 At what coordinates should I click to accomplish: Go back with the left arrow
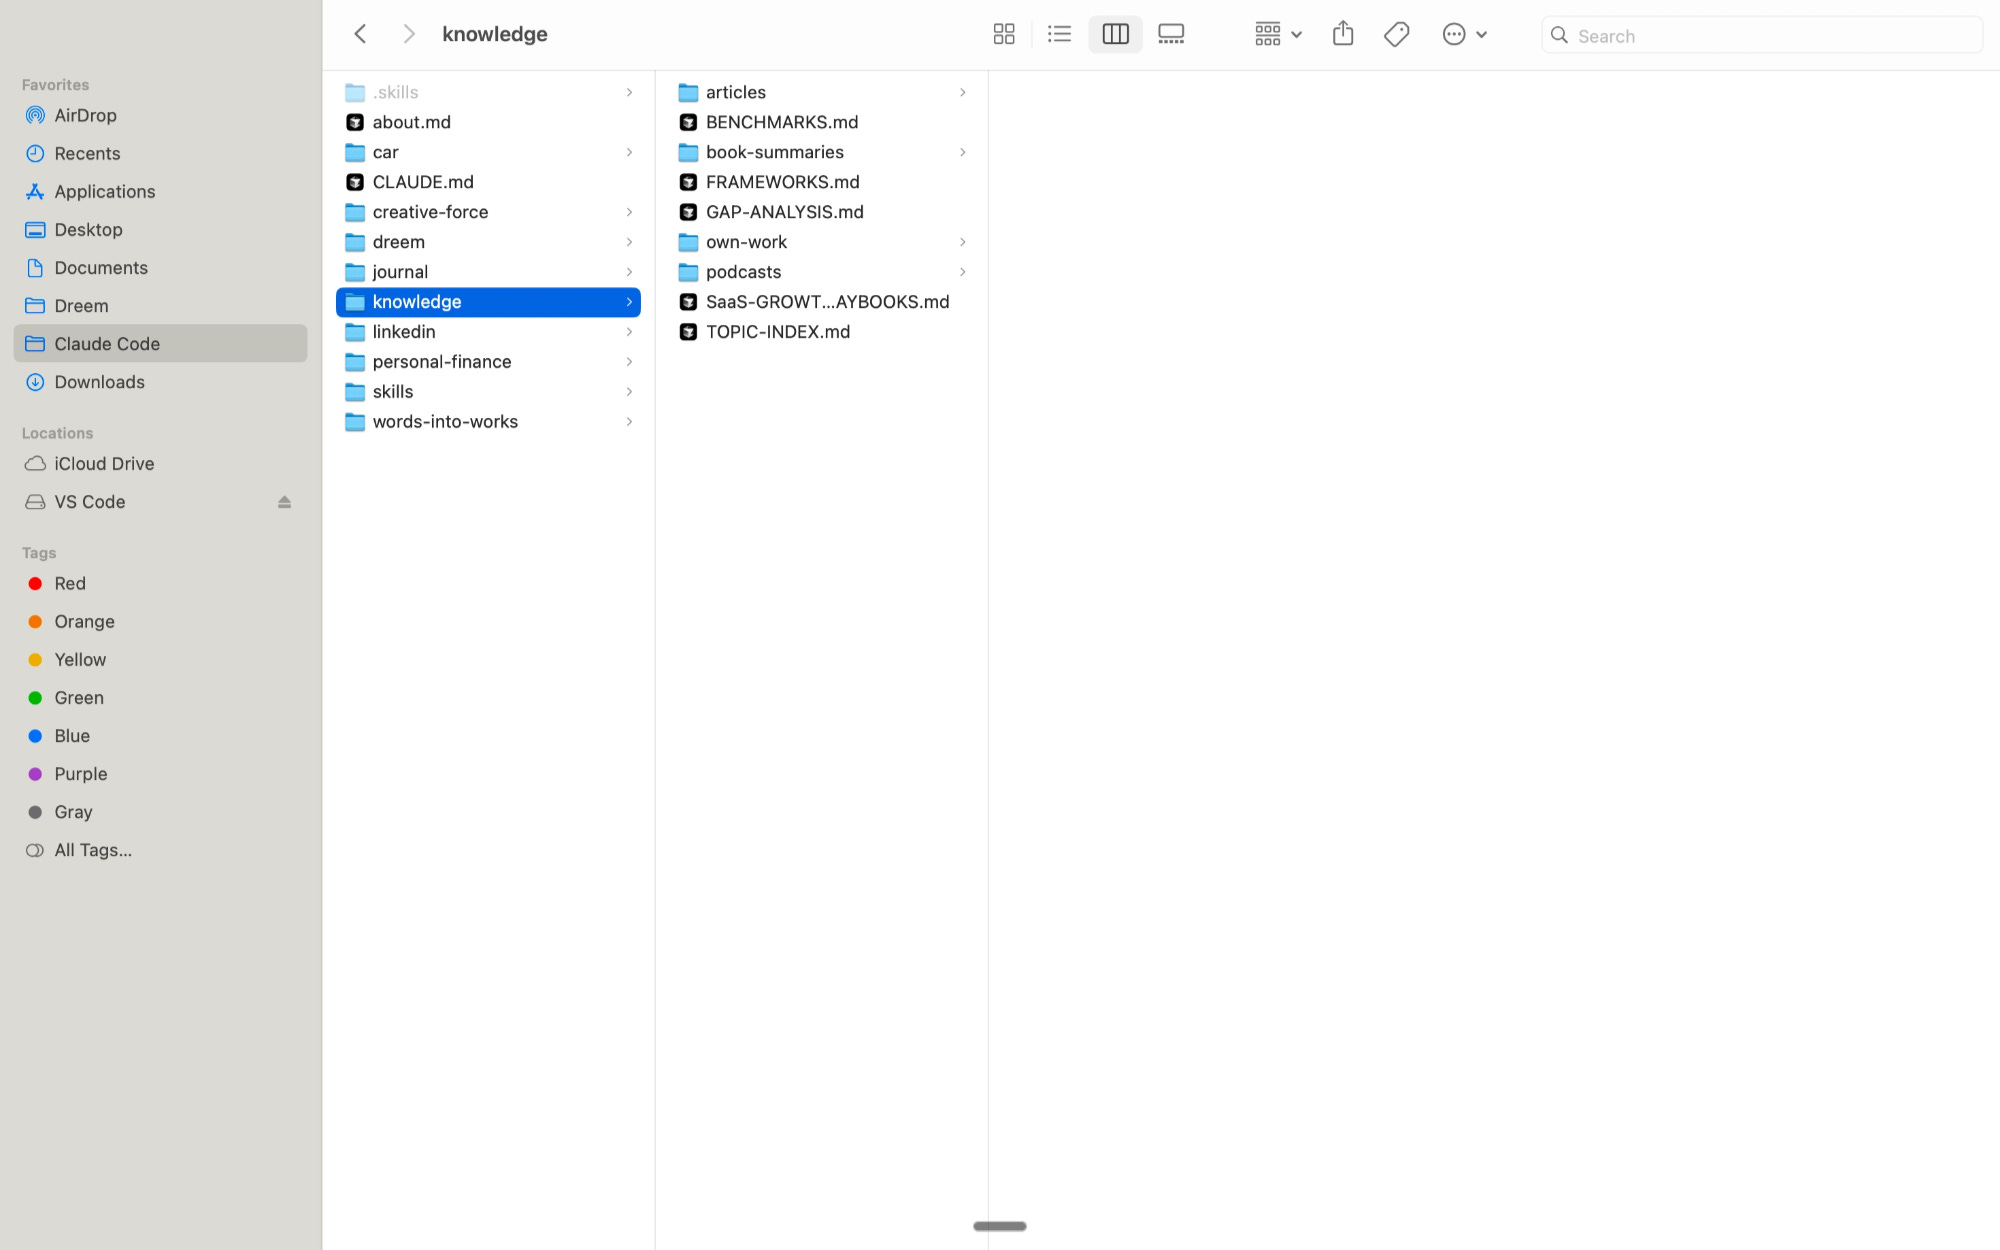tap(361, 35)
